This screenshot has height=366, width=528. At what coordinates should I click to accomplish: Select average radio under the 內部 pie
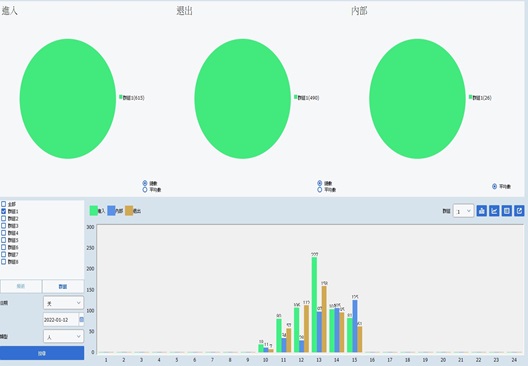tap(494, 186)
